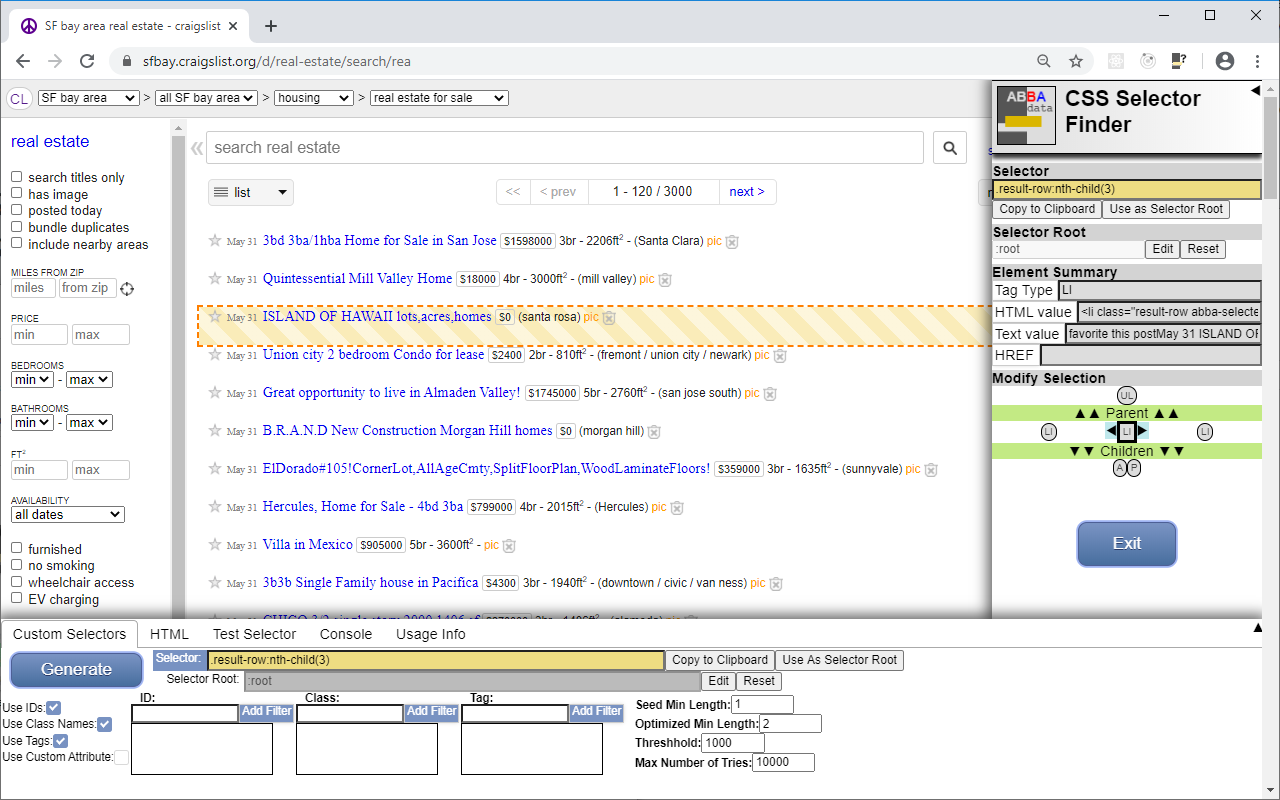Viewport: 1280px width, 800px height.
Task: Click the craigslist CL home icon
Action: pyautogui.click(x=19, y=98)
